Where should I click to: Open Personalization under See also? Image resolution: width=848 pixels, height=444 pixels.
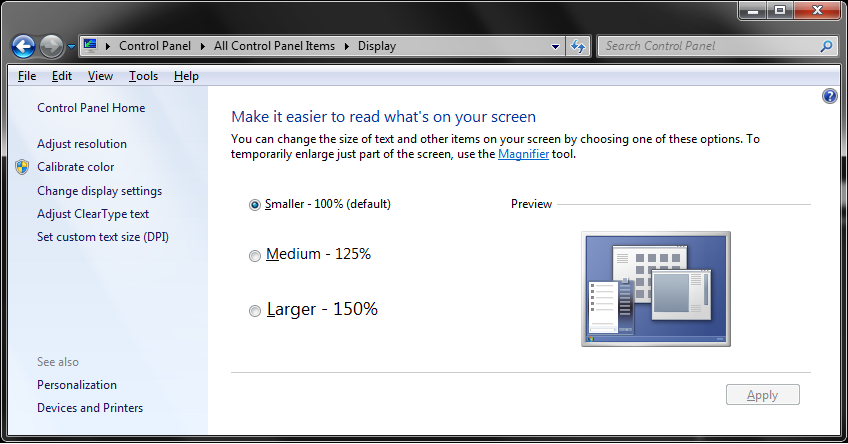(77, 385)
